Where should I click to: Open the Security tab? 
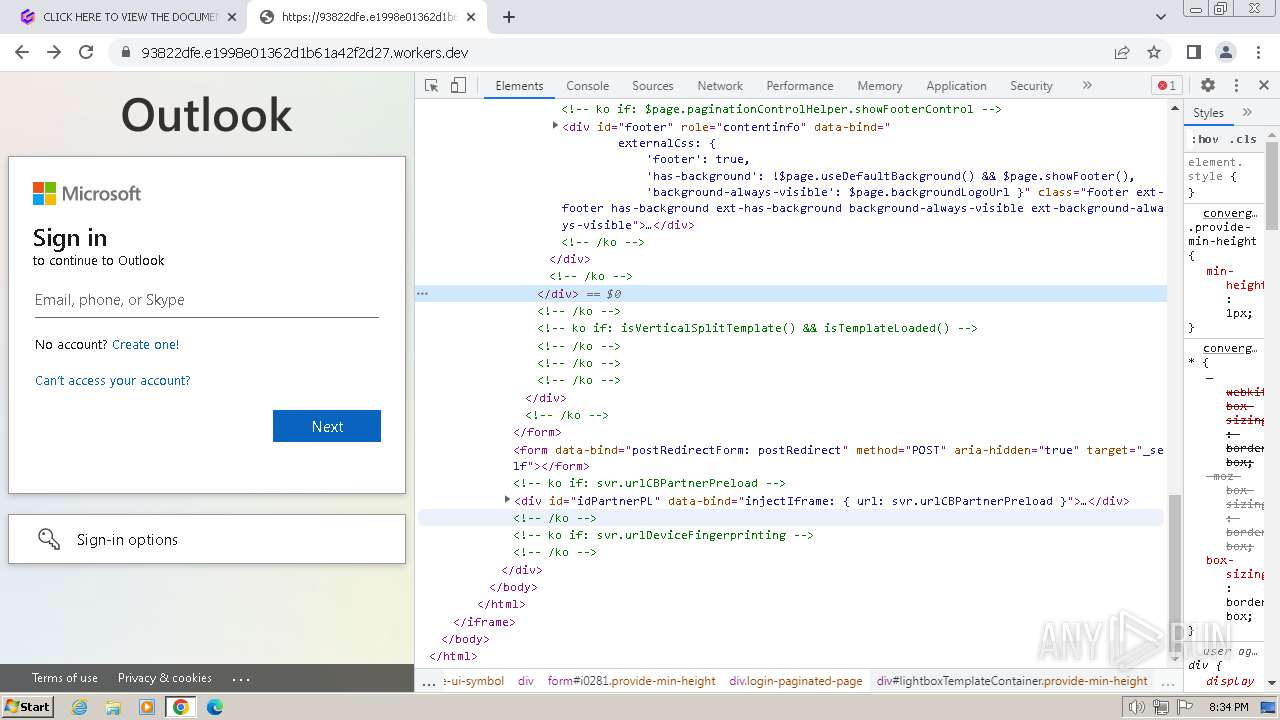1031,86
